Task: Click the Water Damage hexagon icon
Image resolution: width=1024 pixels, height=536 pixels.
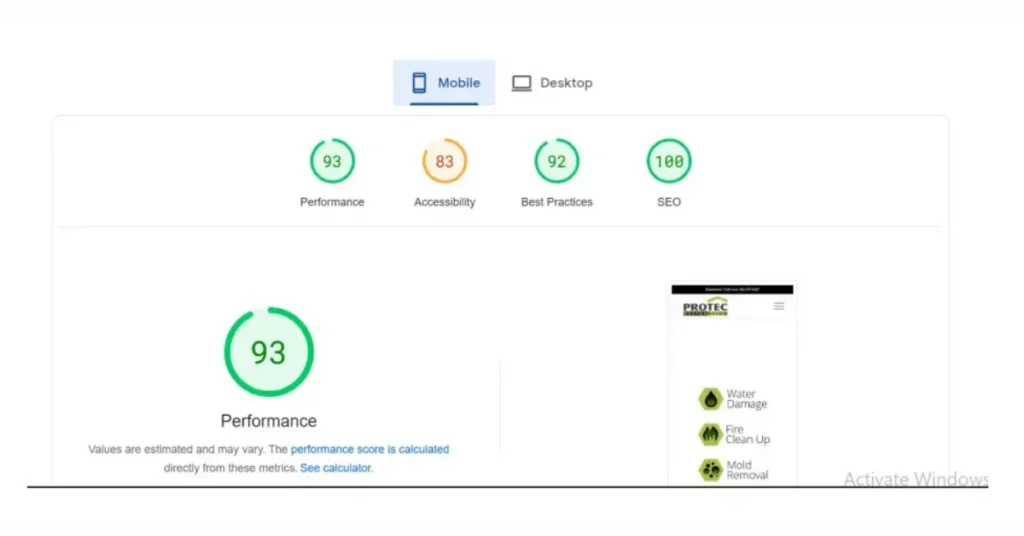Action: (711, 399)
